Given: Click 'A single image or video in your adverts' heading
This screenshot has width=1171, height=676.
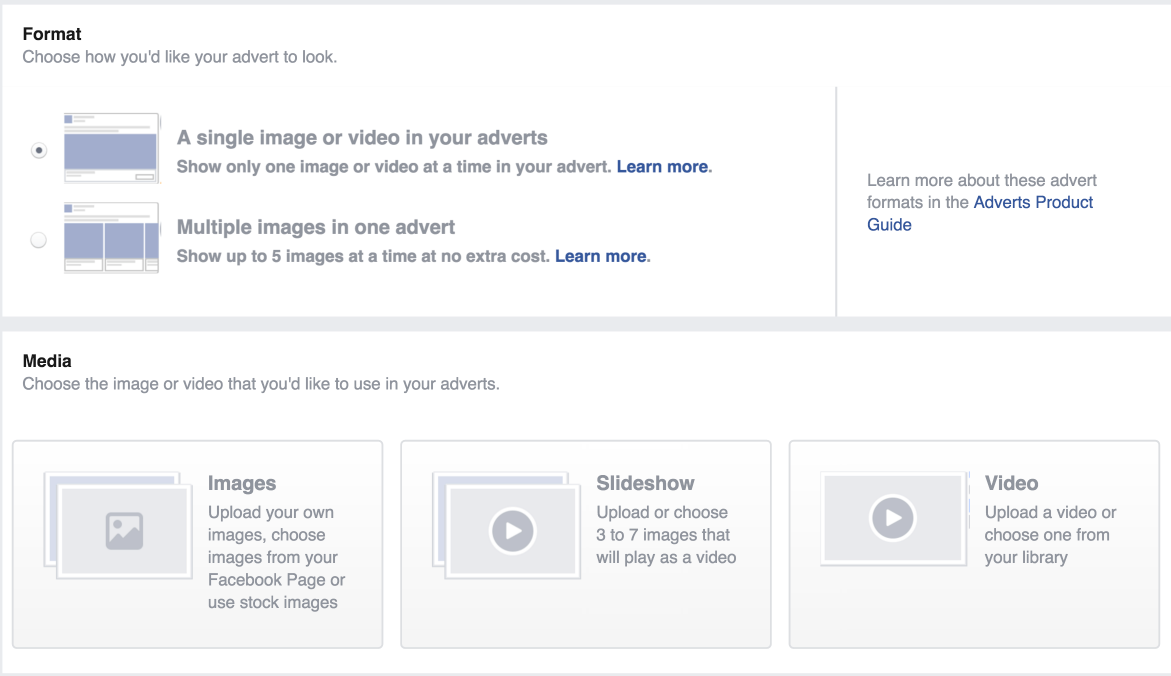Looking at the screenshot, I should click(362, 137).
